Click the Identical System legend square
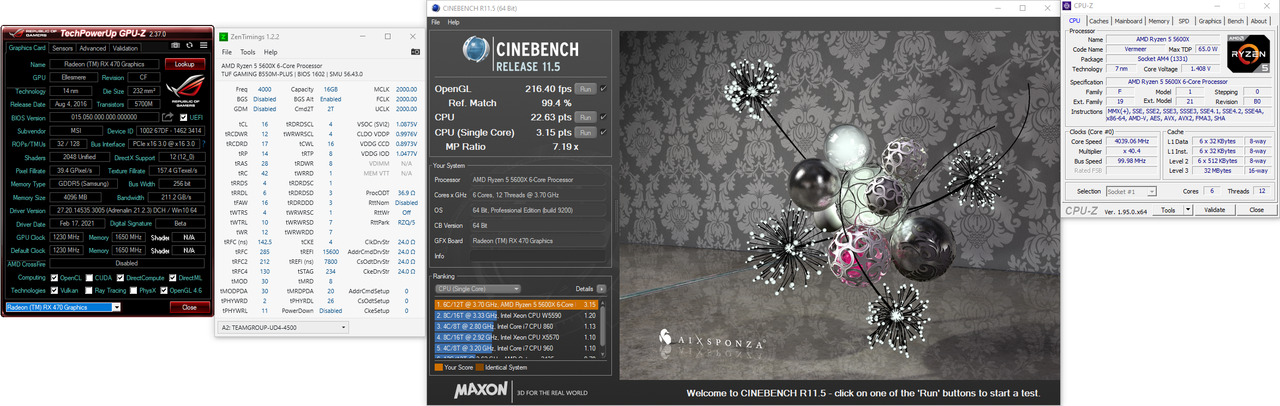 pyautogui.click(x=480, y=367)
